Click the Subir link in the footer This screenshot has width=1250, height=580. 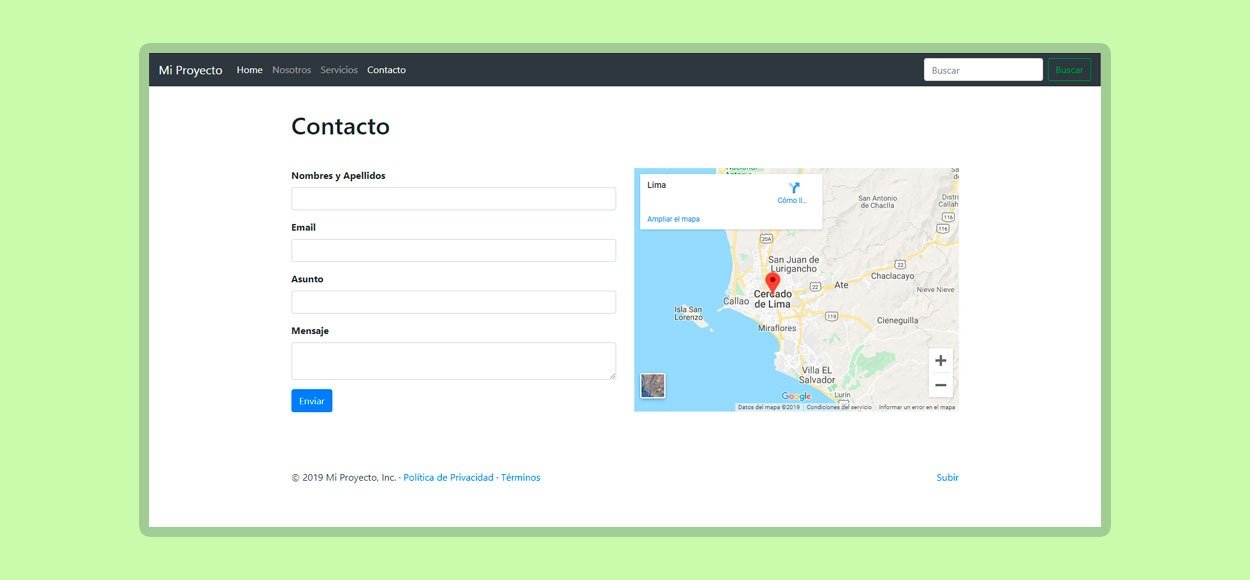coord(947,478)
